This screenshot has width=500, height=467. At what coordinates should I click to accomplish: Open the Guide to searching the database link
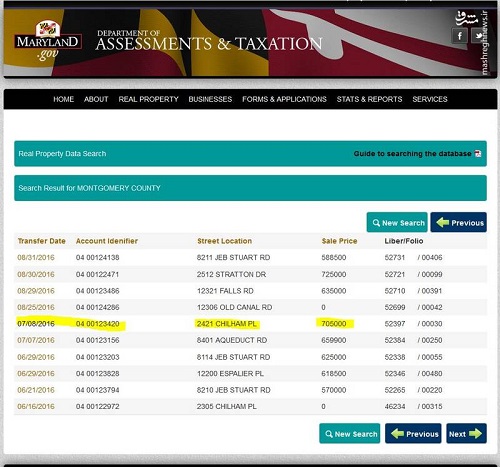[x=412, y=154]
